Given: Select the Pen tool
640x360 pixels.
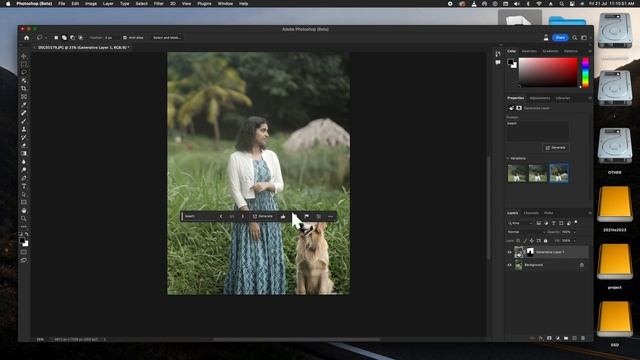Looking at the screenshot, I should tap(24, 178).
